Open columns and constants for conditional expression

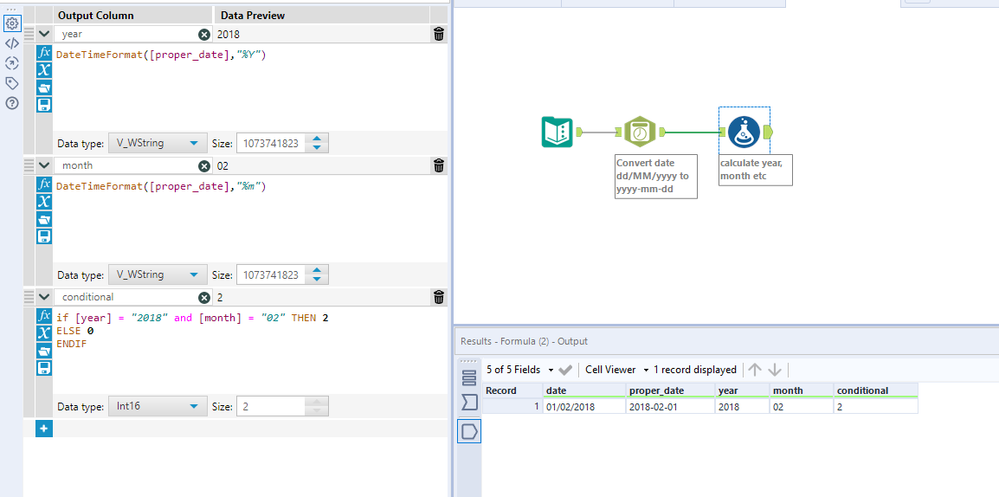click(x=44, y=333)
